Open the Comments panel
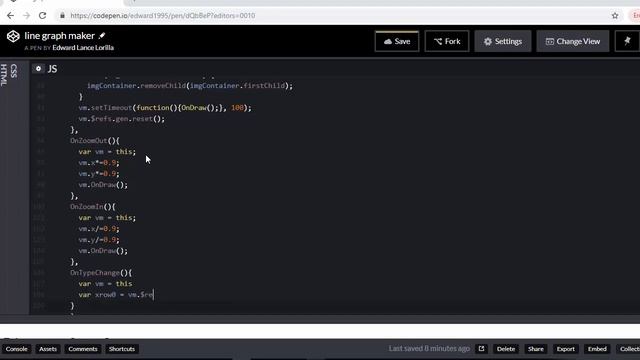640x360 pixels. pyautogui.click(x=83, y=349)
